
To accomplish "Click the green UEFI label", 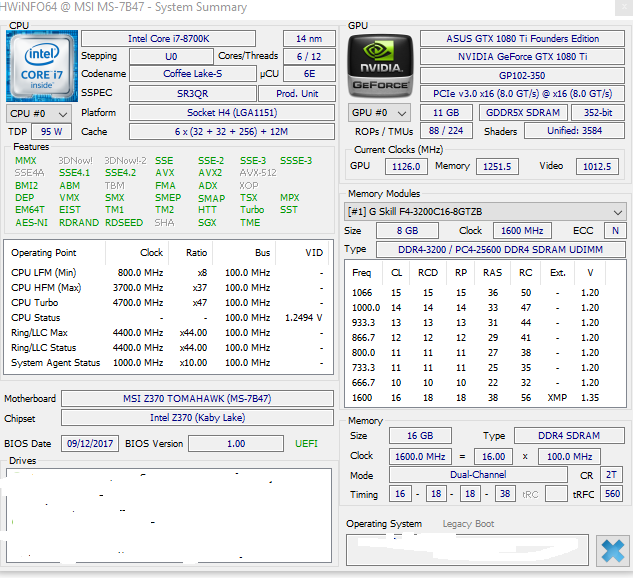I will pyautogui.click(x=306, y=444).
